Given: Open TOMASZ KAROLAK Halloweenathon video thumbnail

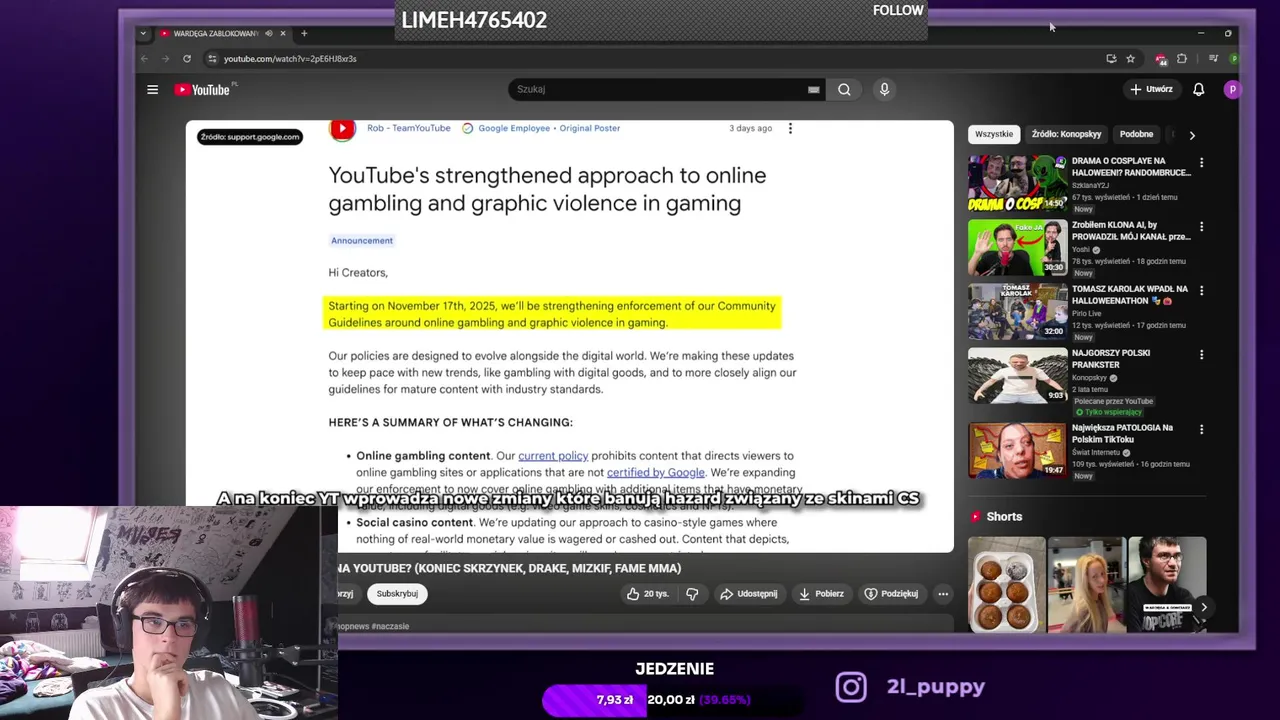Looking at the screenshot, I should [x=1017, y=311].
